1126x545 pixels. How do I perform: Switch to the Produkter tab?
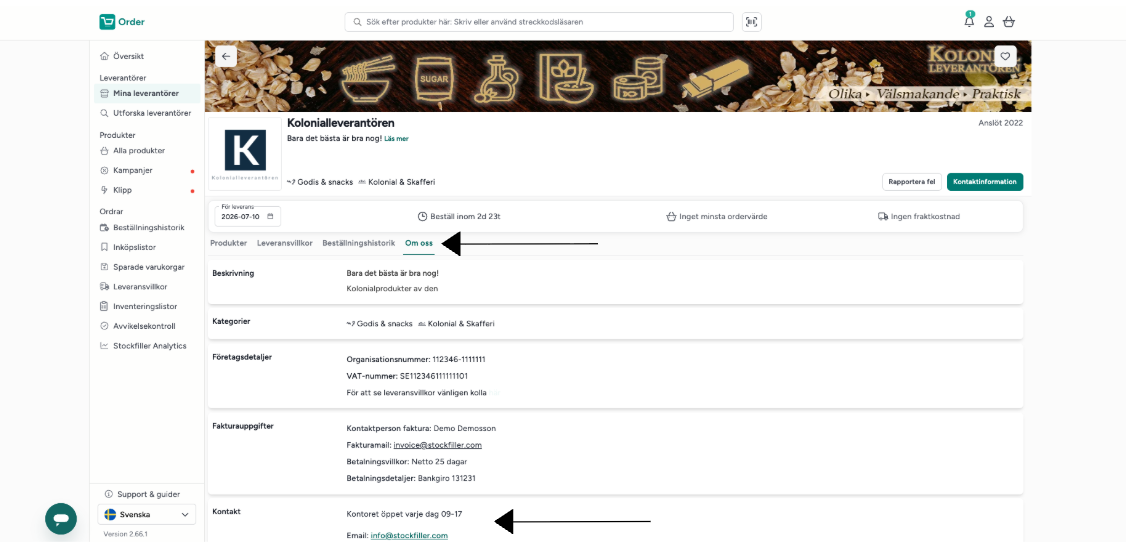(228, 243)
